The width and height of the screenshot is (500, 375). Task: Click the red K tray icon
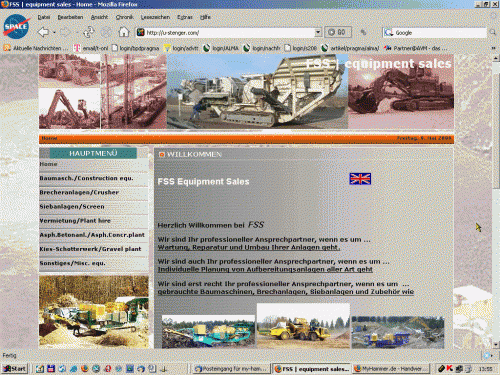coord(450,368)
